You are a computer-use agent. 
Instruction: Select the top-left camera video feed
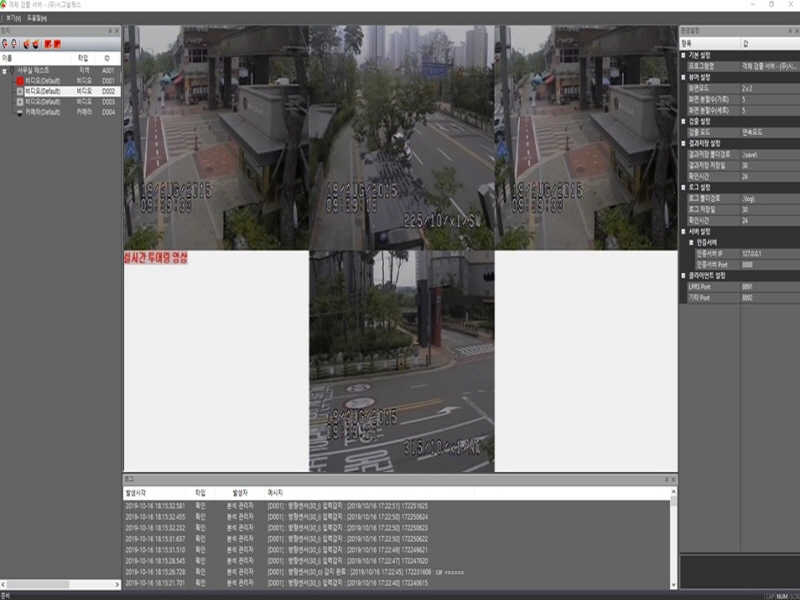(x=216, y=138)
